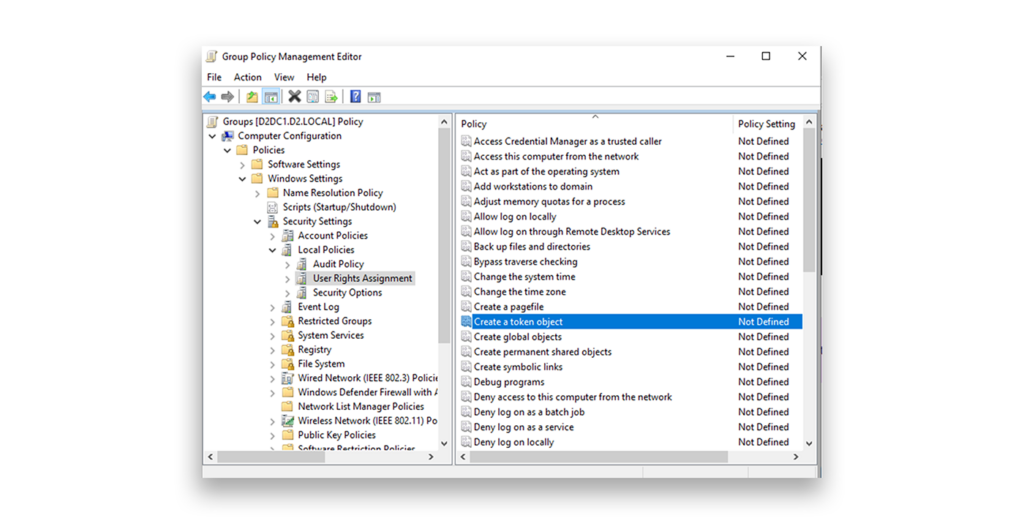The image size is (1024, 524).
Task: Sort by the Policy Setting column header
Action: click(766, 123)
